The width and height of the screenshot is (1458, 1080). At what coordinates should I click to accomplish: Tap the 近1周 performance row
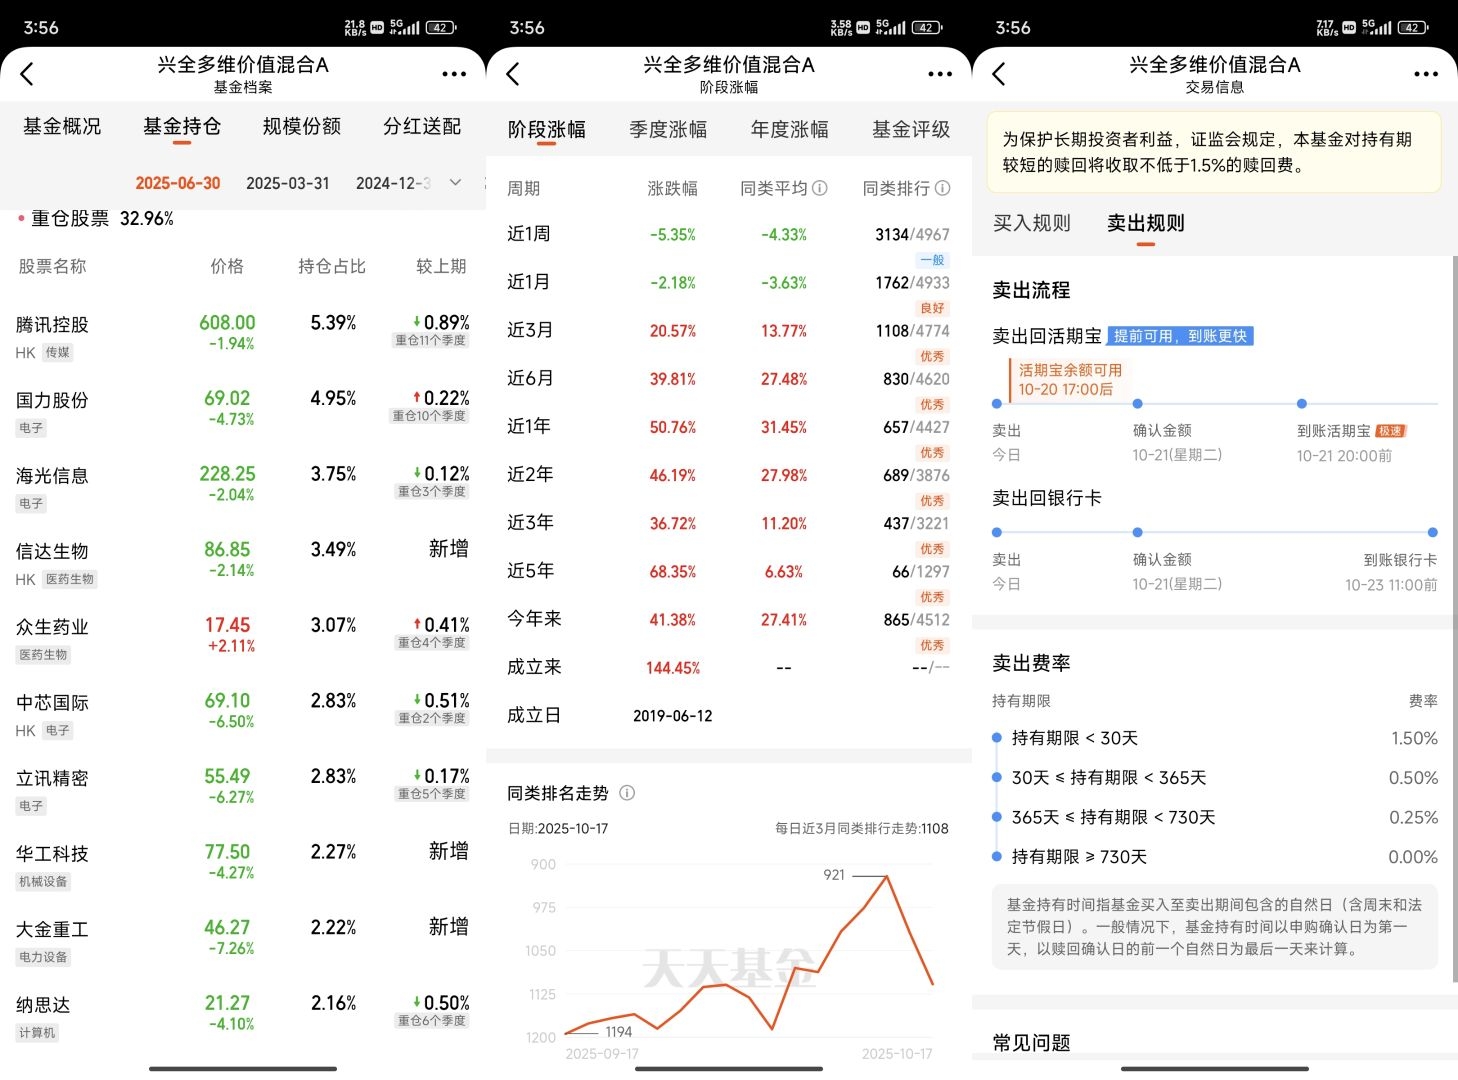pyautogui.click(x=729, y=234)
